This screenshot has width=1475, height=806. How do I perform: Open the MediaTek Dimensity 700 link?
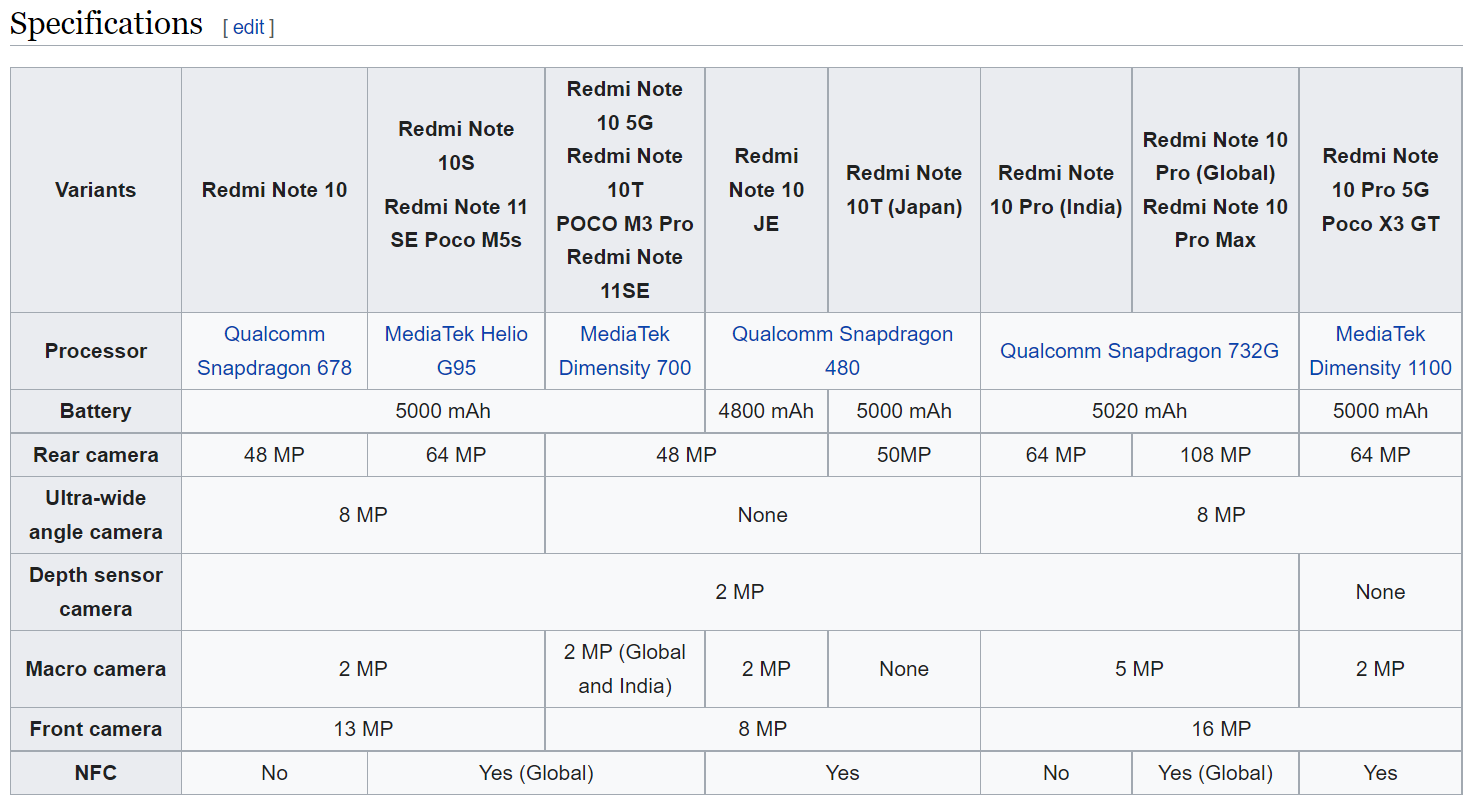624,351
